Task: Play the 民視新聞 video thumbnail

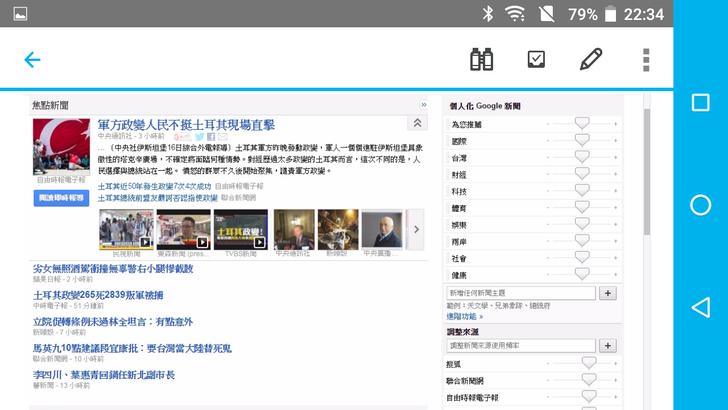Action: point(126,230)
